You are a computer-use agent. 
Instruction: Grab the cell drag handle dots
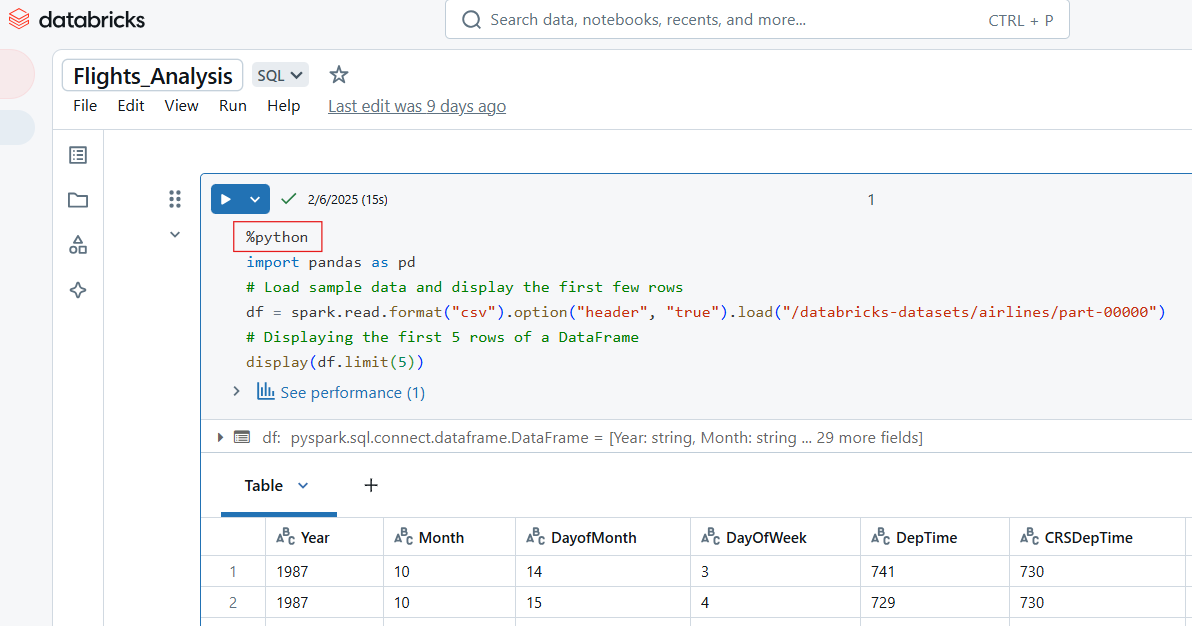[175, 199]
